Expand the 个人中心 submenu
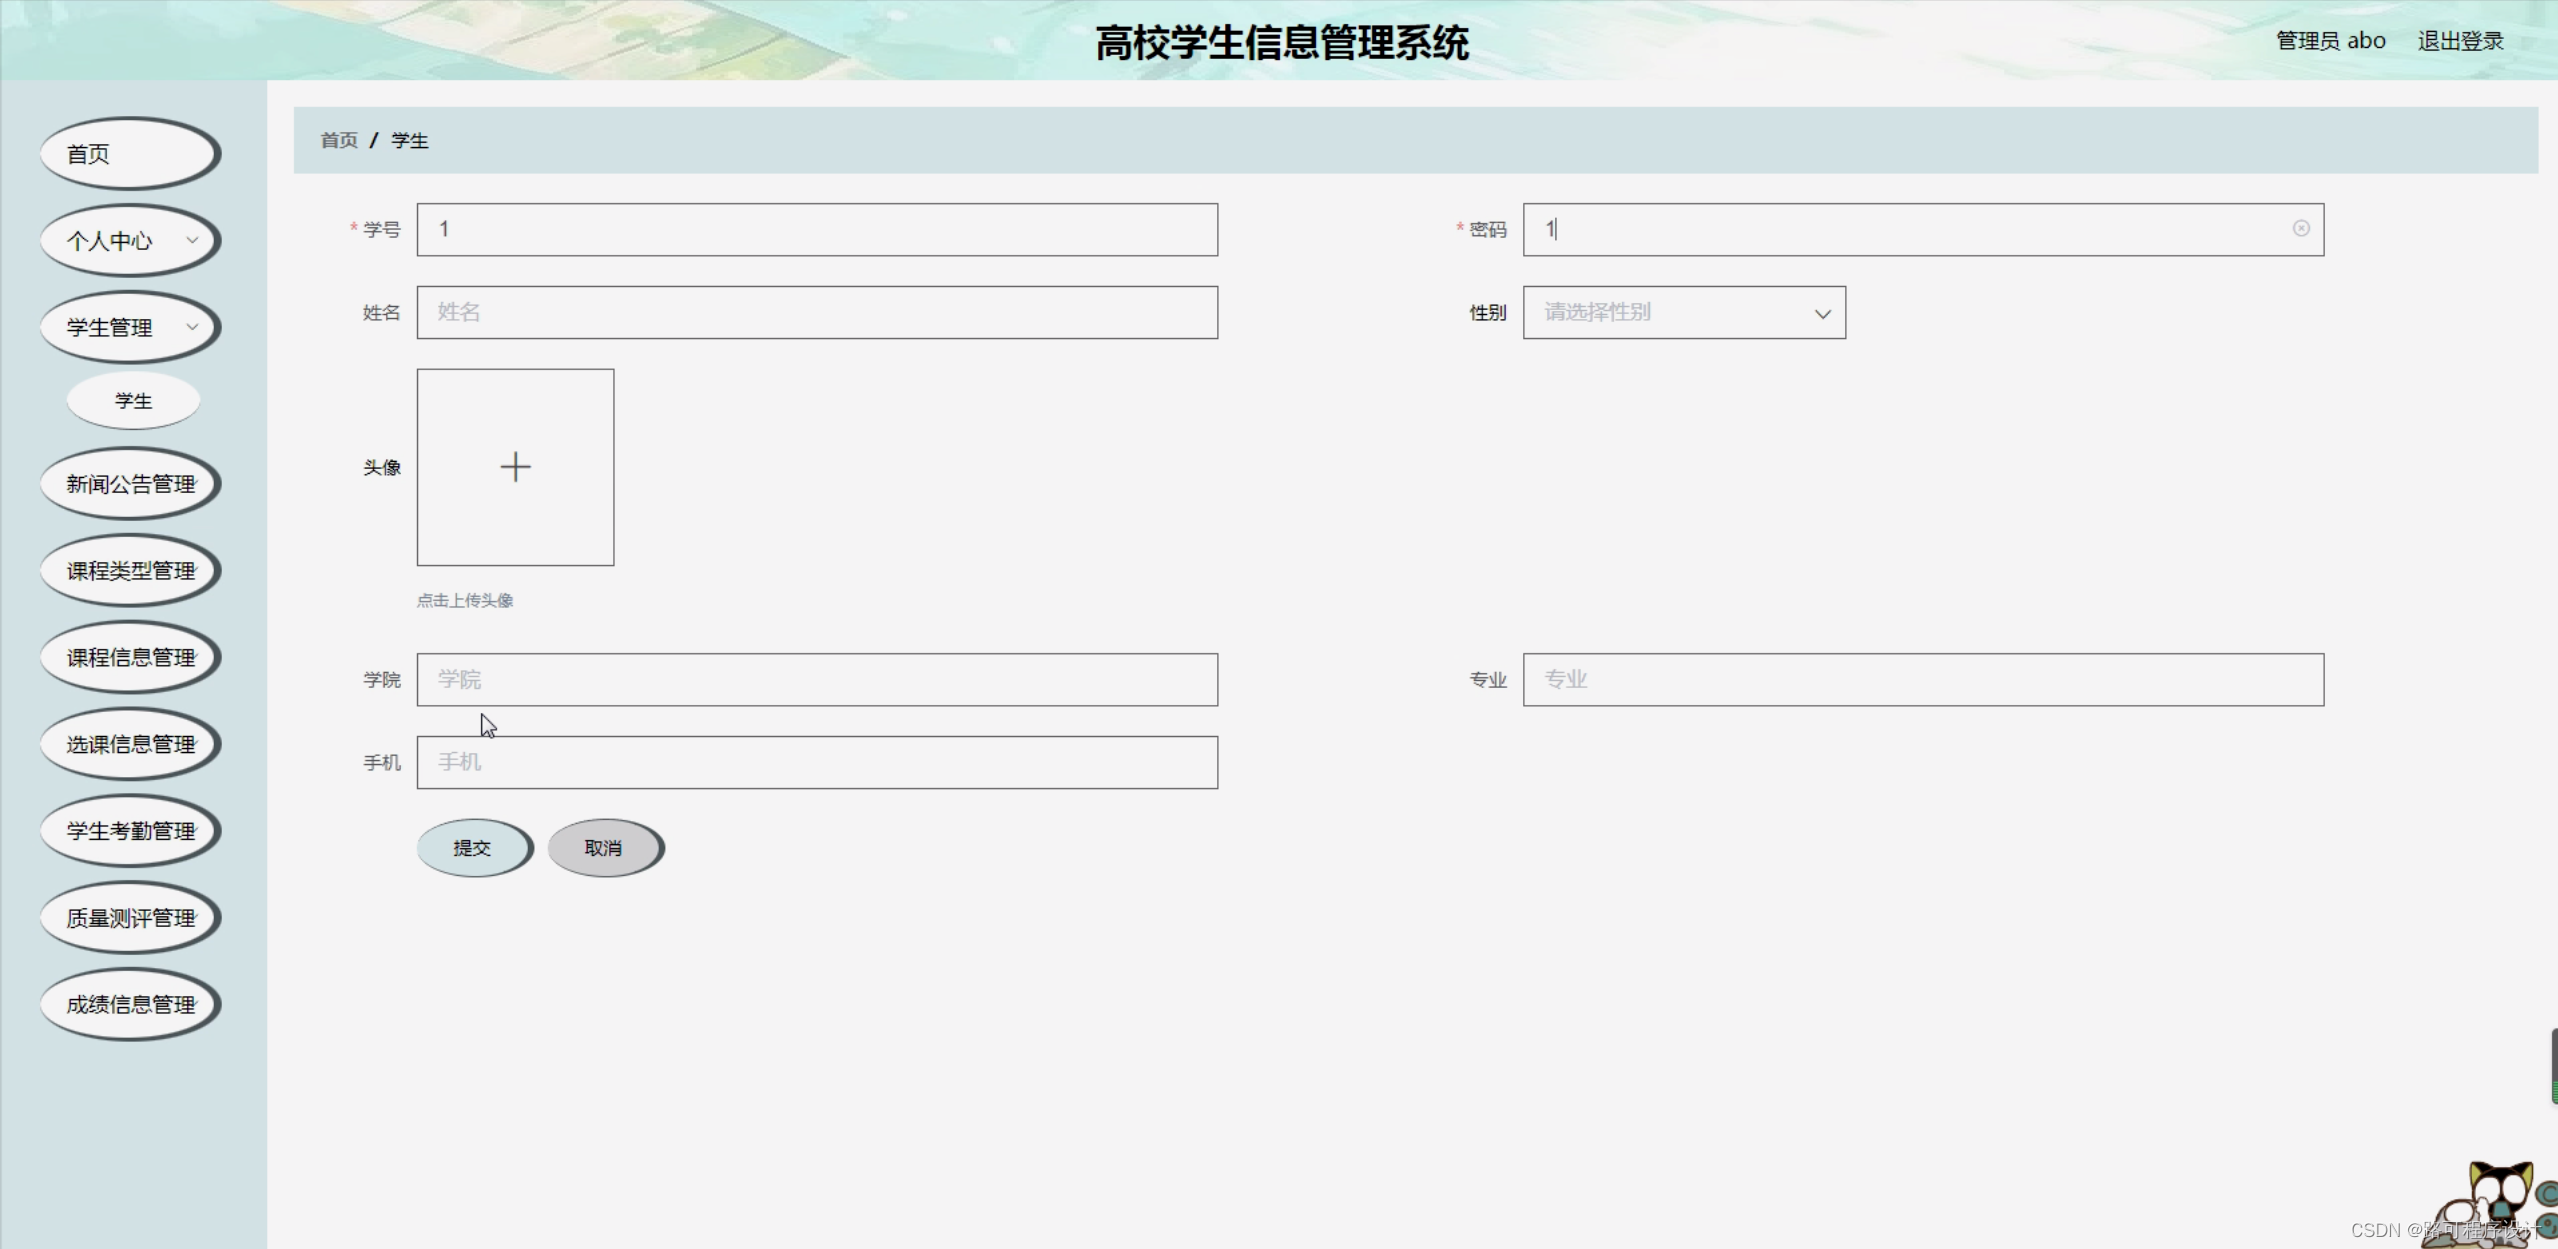Screen dimensions: 2558x1249 (x=130, y=240)
